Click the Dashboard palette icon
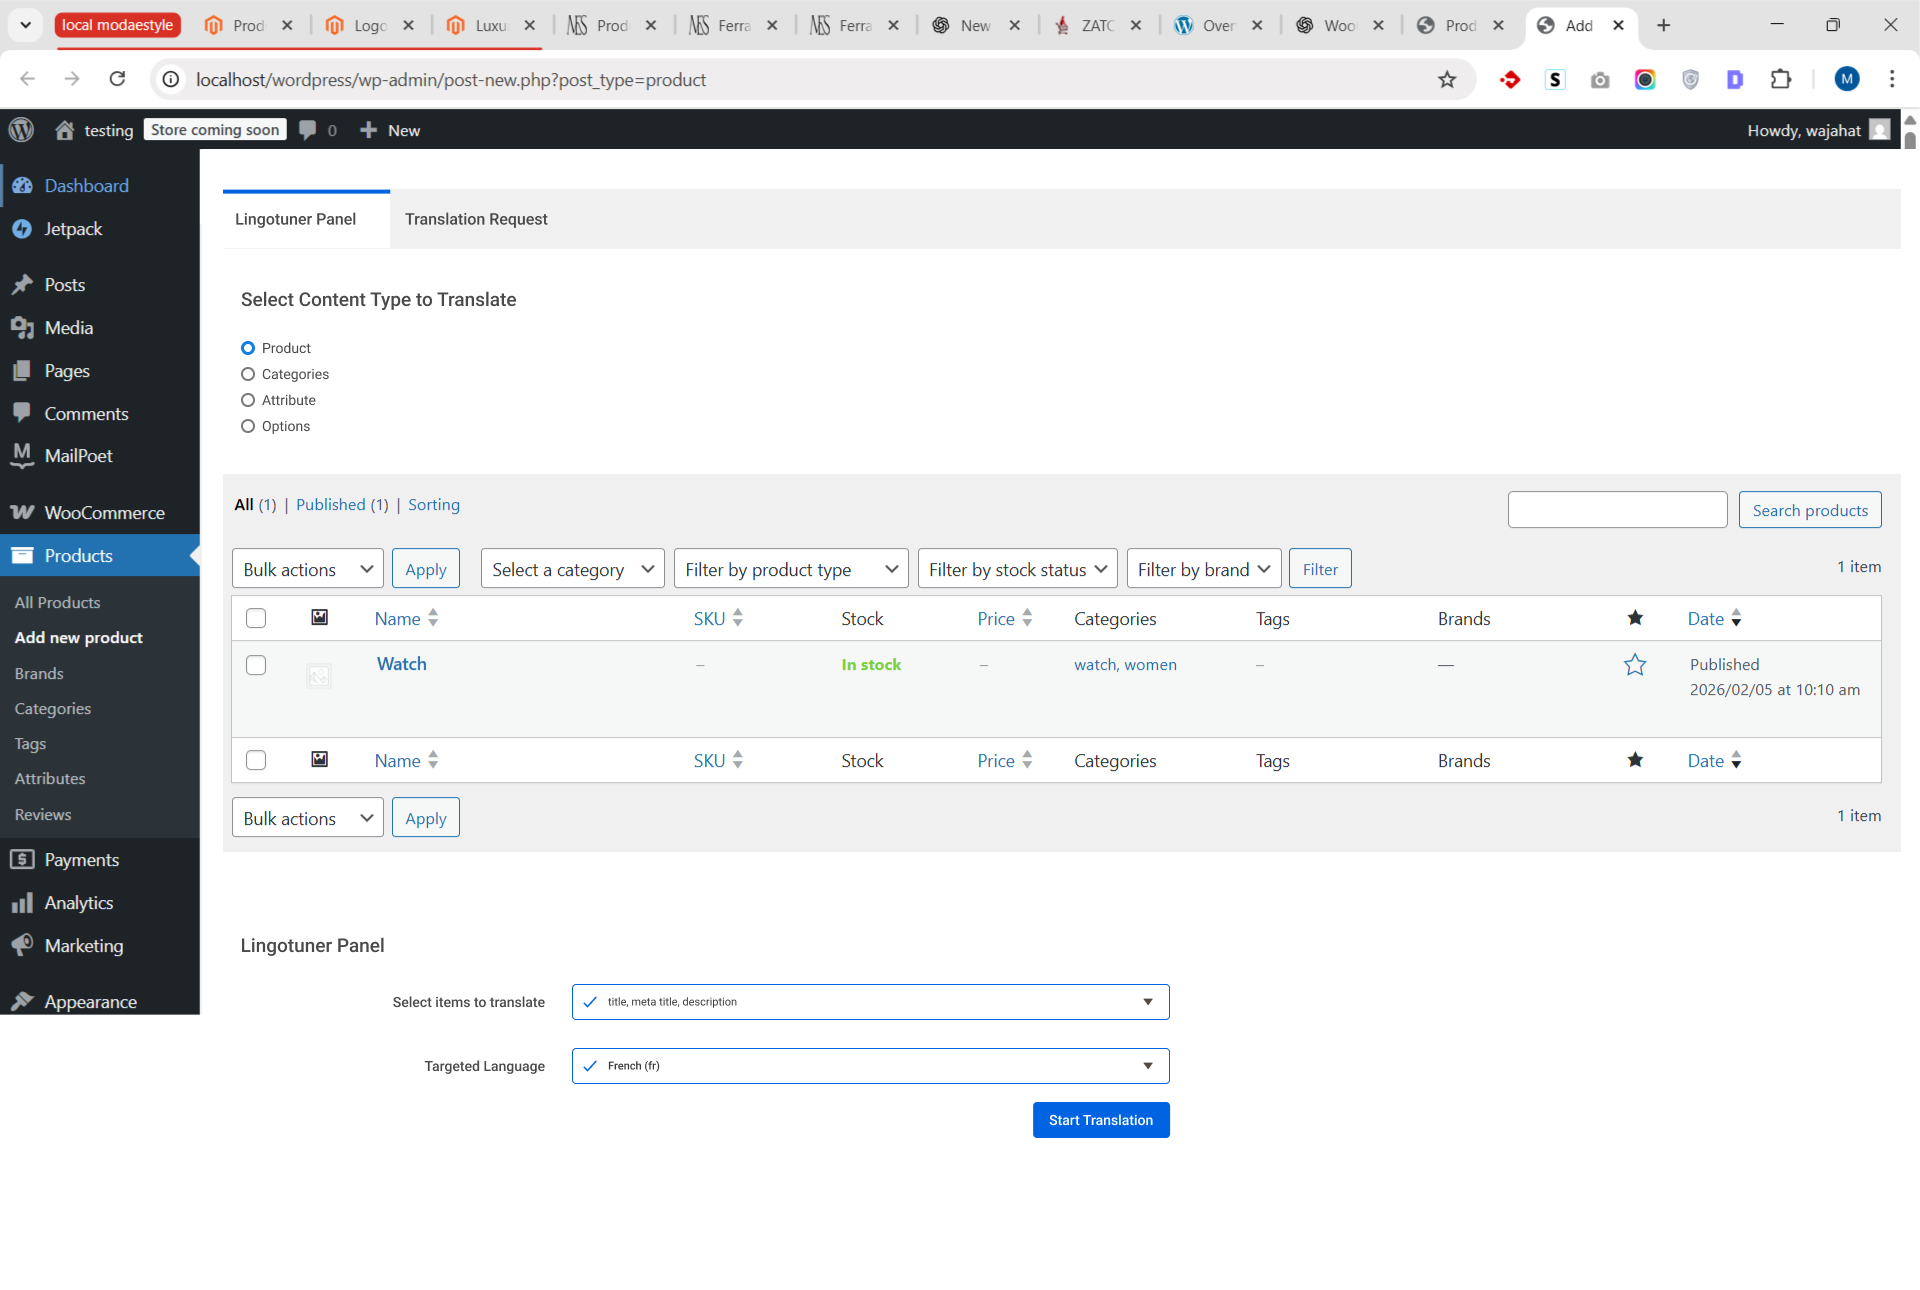1920x1290 pixels. (22, 186)
